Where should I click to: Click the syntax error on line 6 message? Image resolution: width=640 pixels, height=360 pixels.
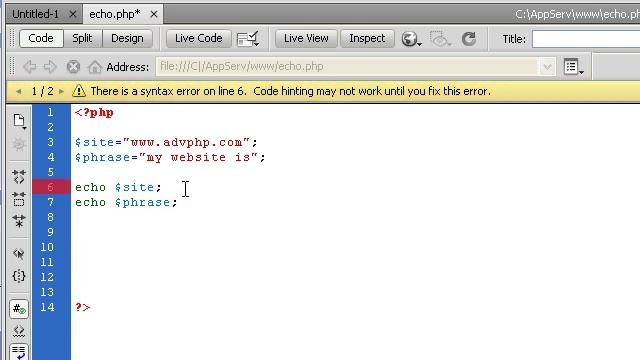point(291,91)
